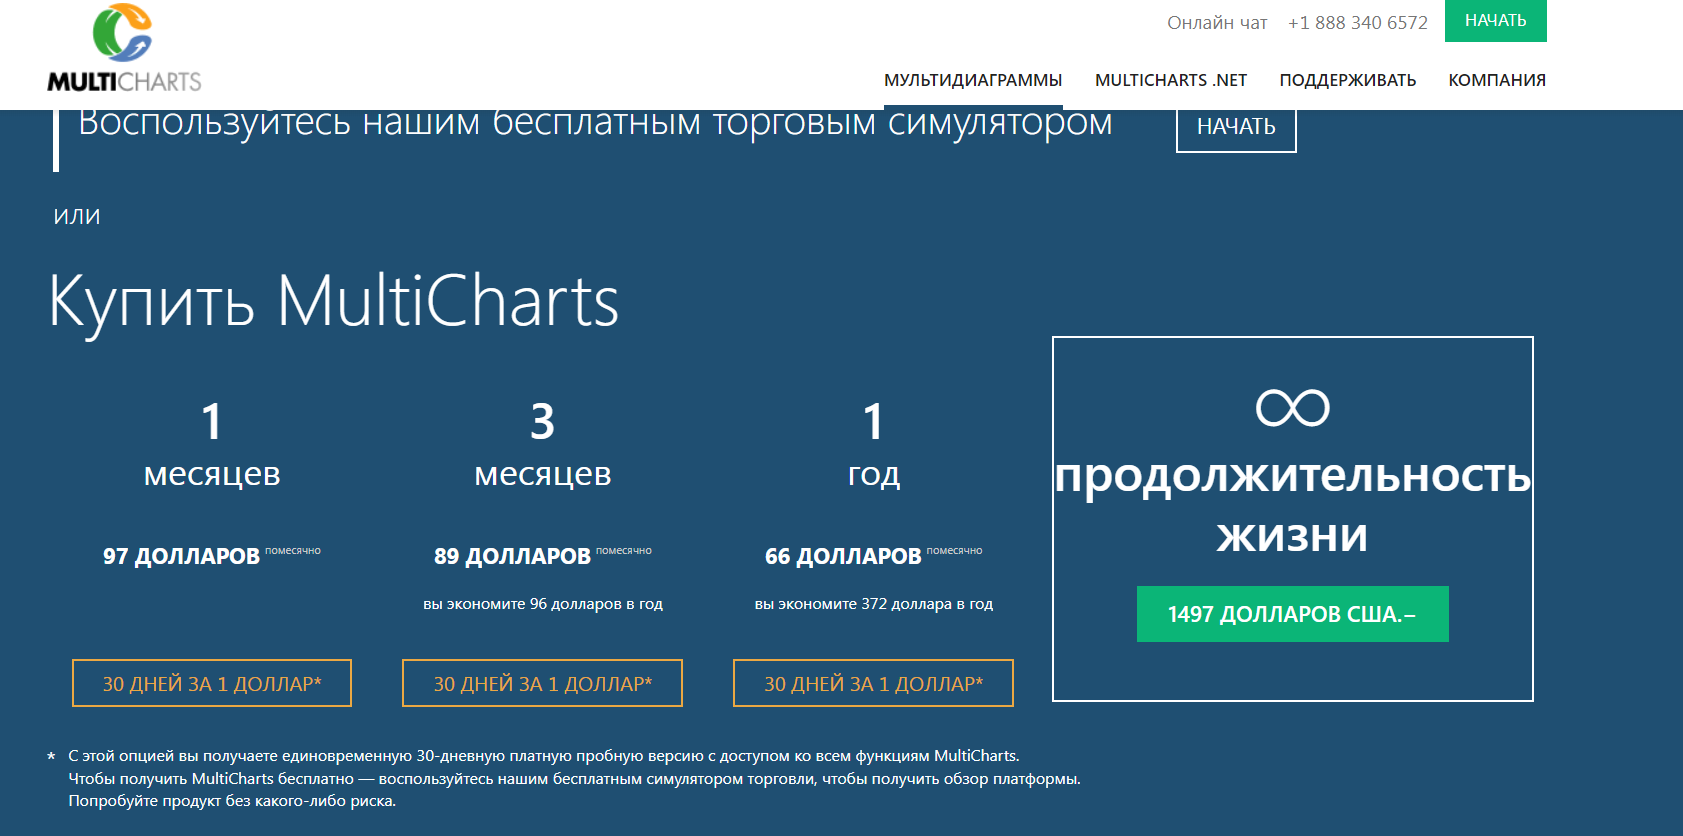The height and width of the screenshot is (836, 1683).
Task: Open the Онлайн чат link
Action: point(1217,23)
